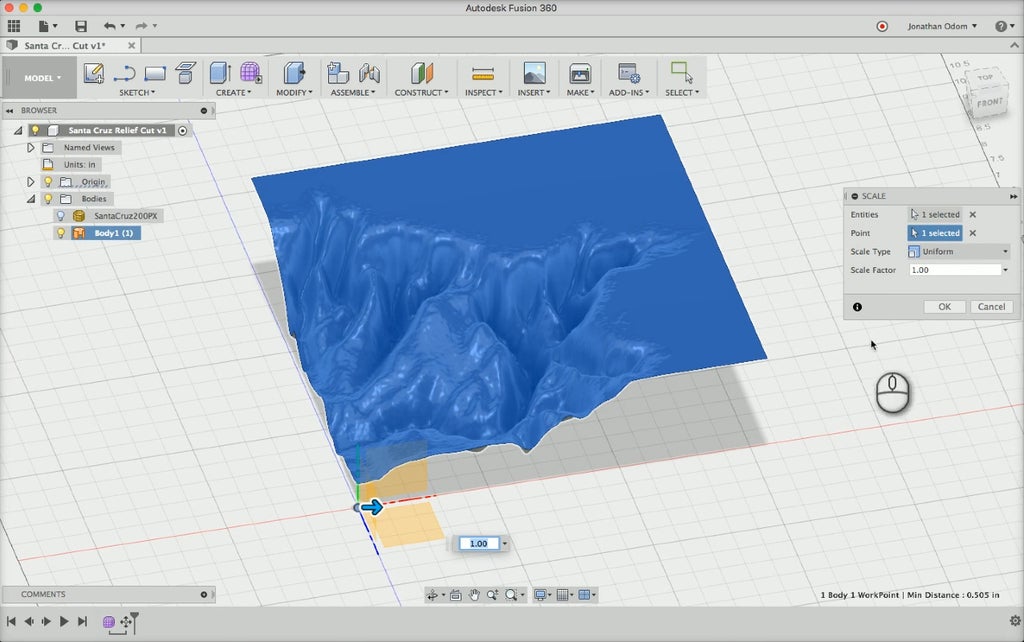Switch to the Santa Cruz Cut v1 tab

[x=65, y=45]
